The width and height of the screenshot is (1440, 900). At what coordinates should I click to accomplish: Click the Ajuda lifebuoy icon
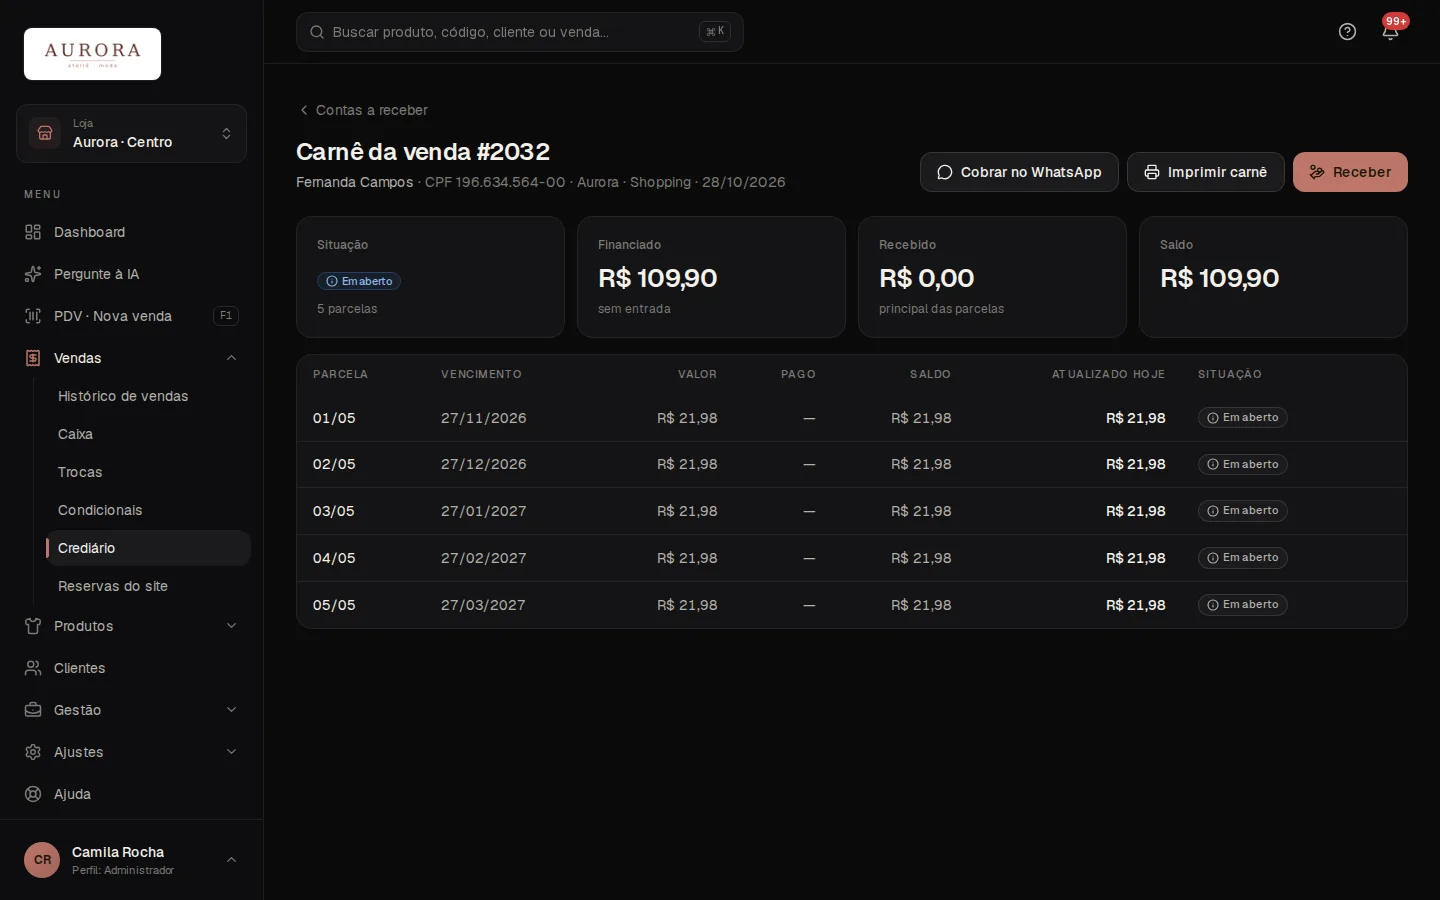point(33,794)
